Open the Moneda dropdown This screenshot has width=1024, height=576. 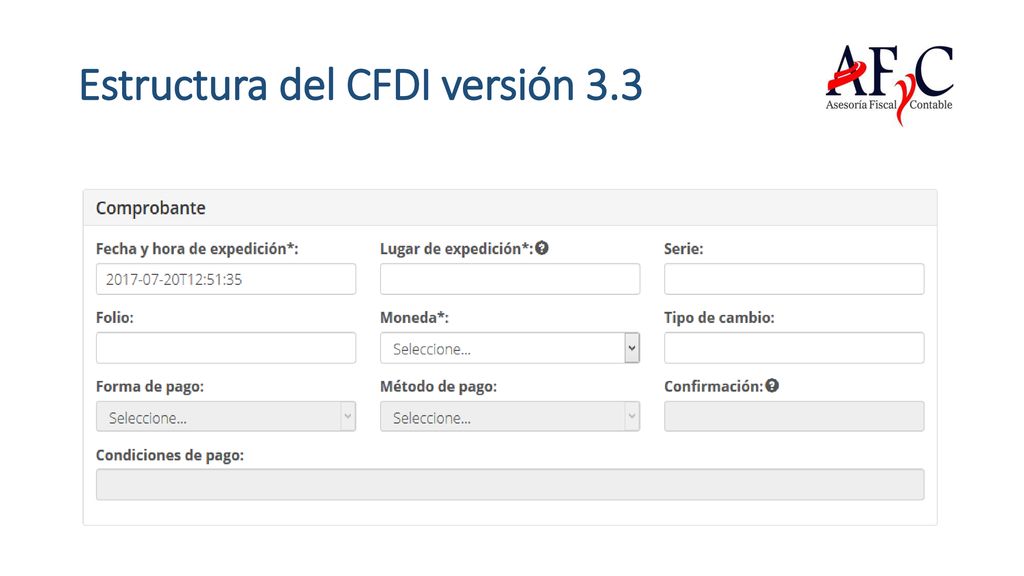coord(510,348)
